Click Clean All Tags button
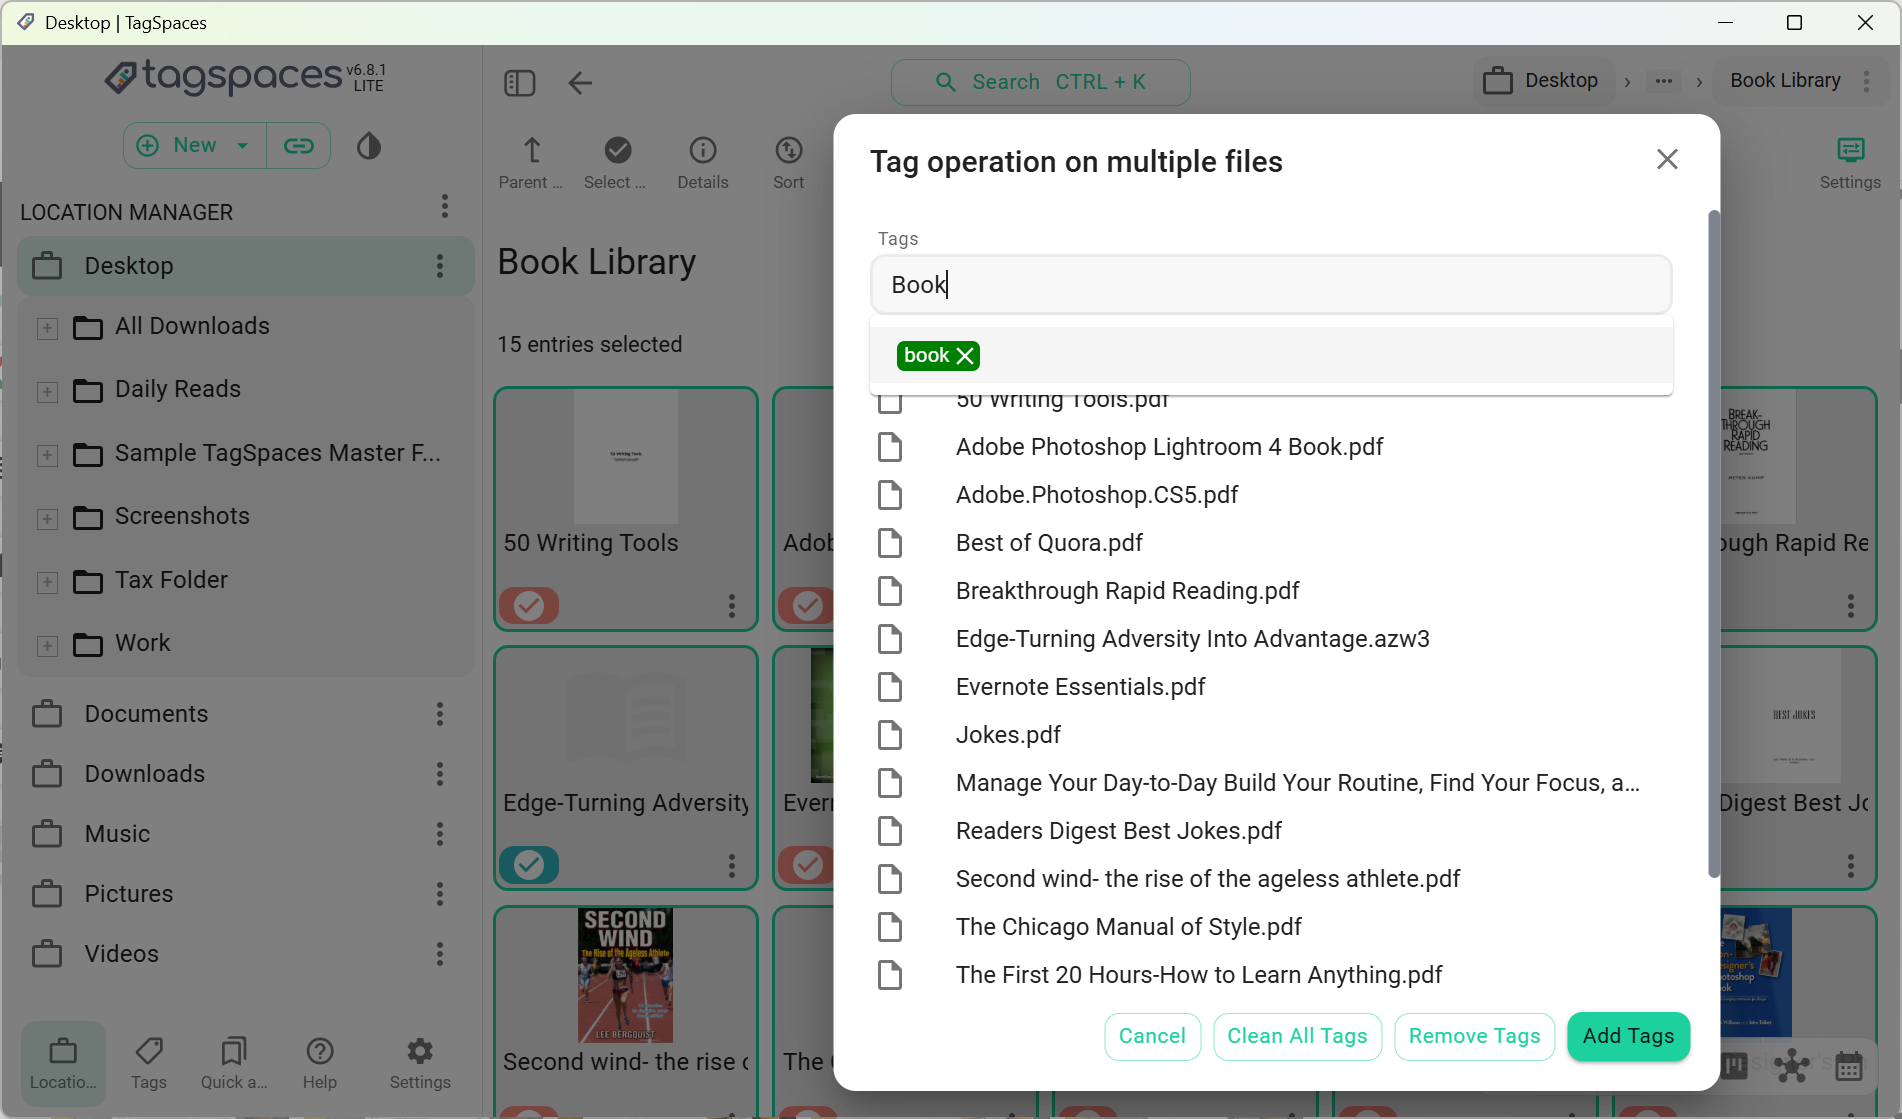1902x1119 pixels. pyautogui.click(x=1297, y=1036)
